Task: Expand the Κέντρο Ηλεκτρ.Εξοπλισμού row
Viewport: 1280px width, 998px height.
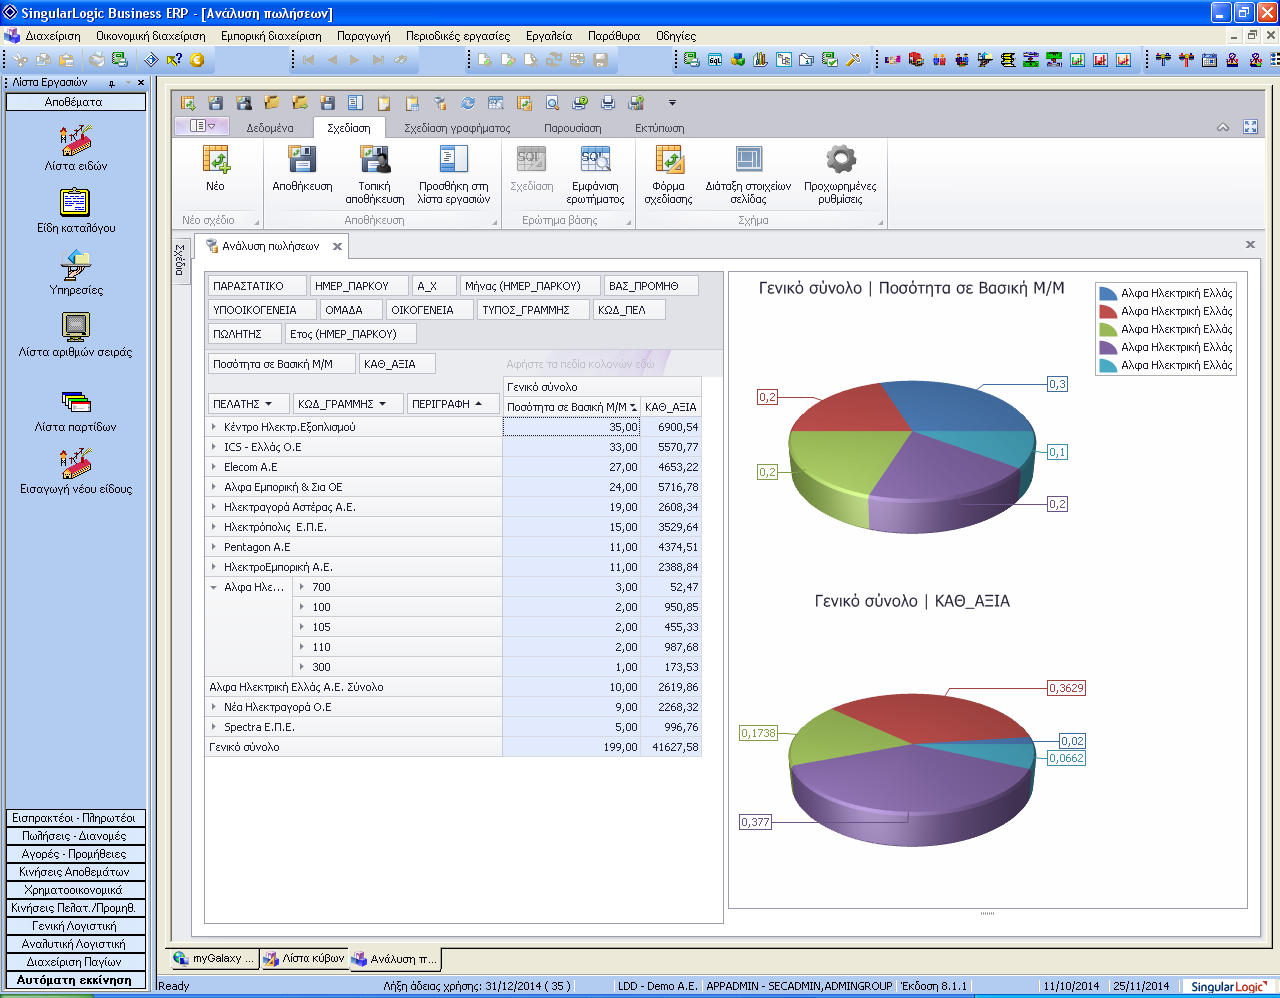Action: coord(214,427)
